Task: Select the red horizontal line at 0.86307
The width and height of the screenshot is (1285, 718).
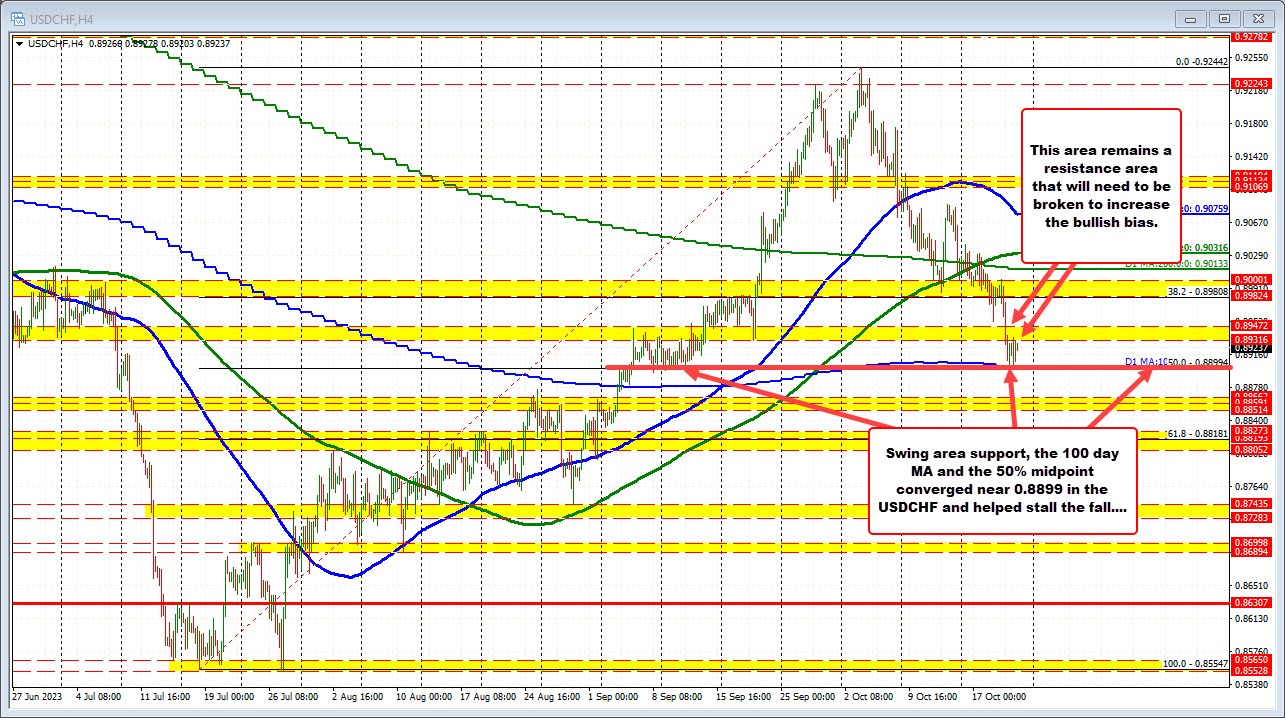Action: coord(600,604)
